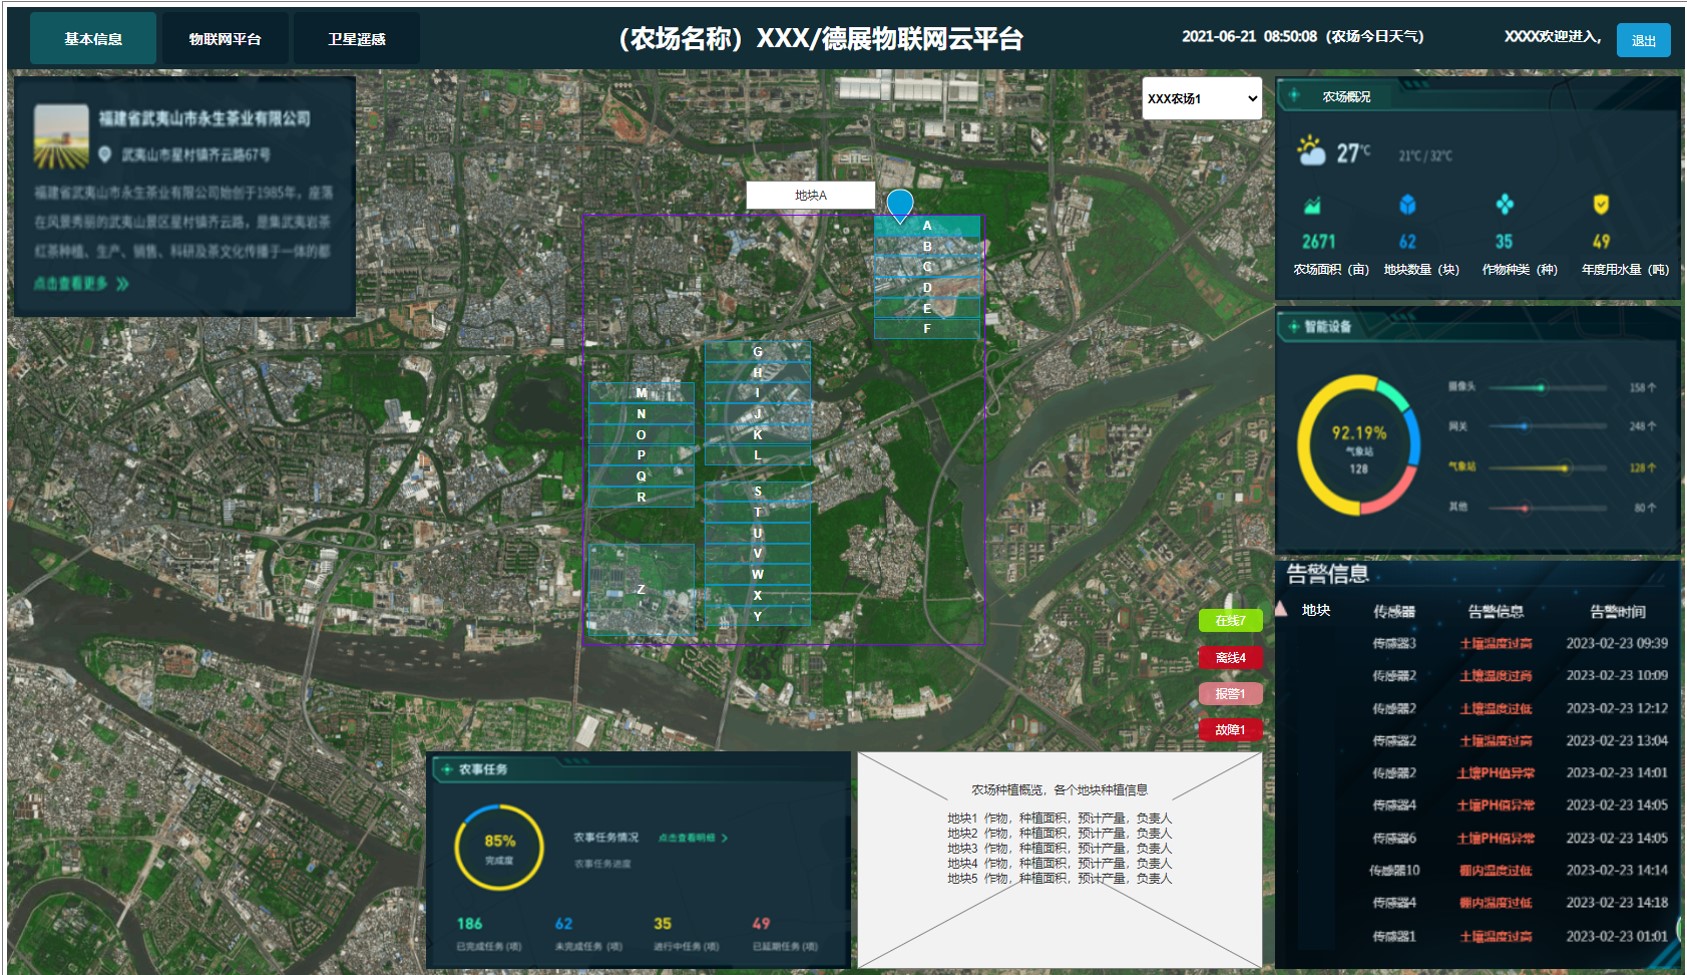Click alert time 2023-02-23 10:09

point(1617,675)
